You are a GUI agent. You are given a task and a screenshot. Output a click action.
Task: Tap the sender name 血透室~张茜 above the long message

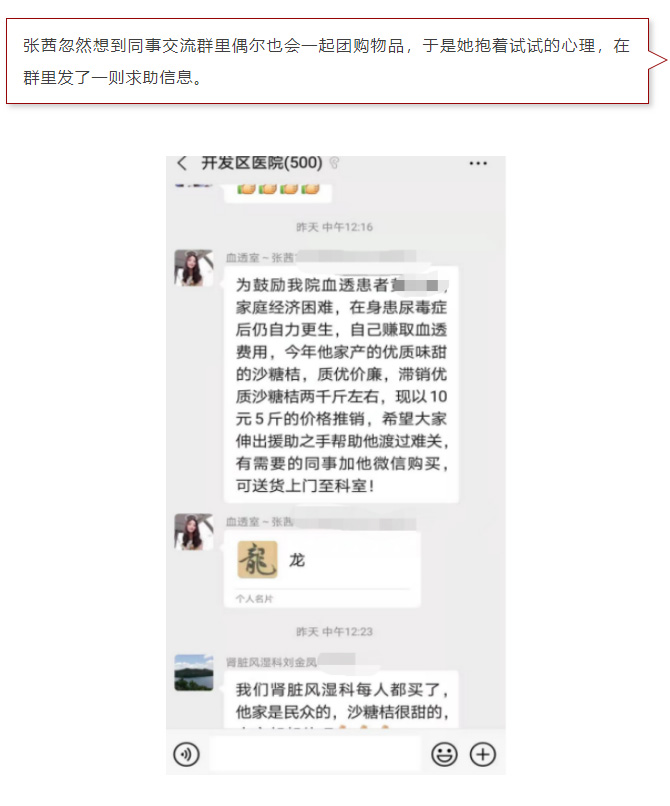[260, 258]
